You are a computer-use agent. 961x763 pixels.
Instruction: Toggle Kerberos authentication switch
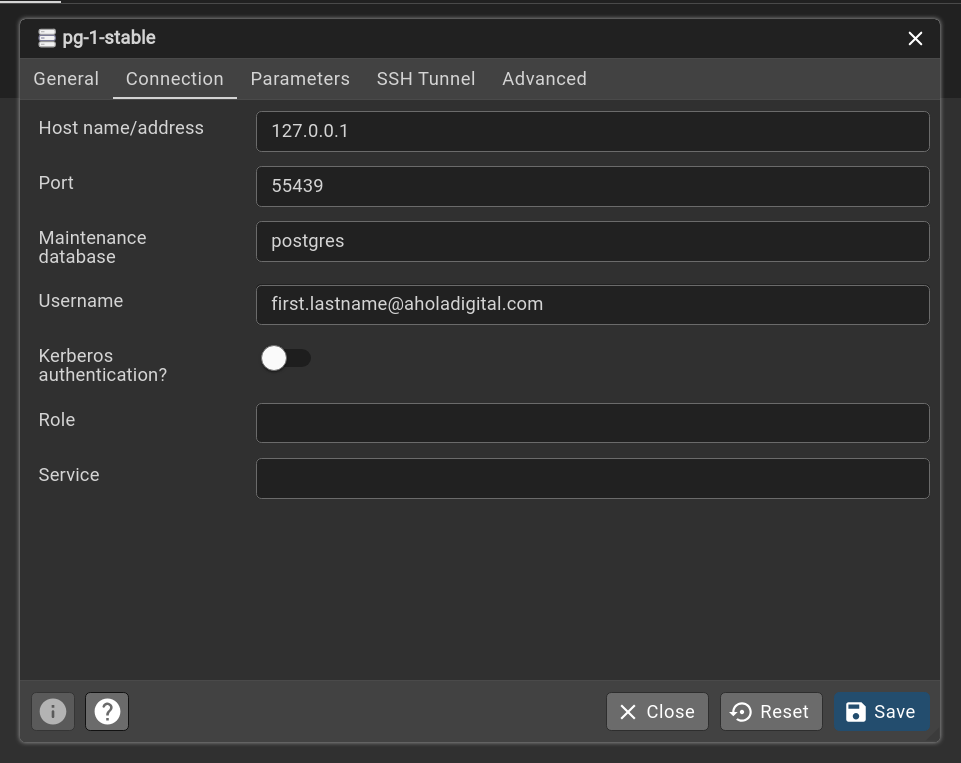[286, 358]
